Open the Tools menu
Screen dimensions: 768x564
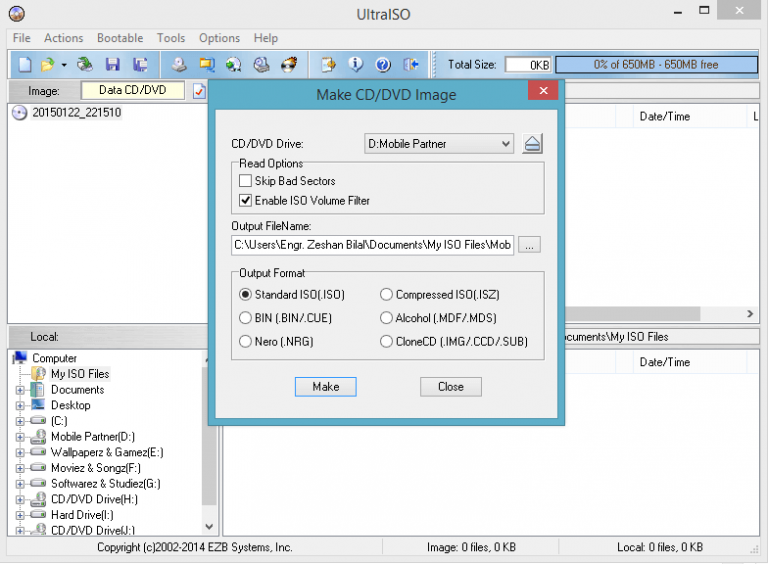tap(171, 38)
